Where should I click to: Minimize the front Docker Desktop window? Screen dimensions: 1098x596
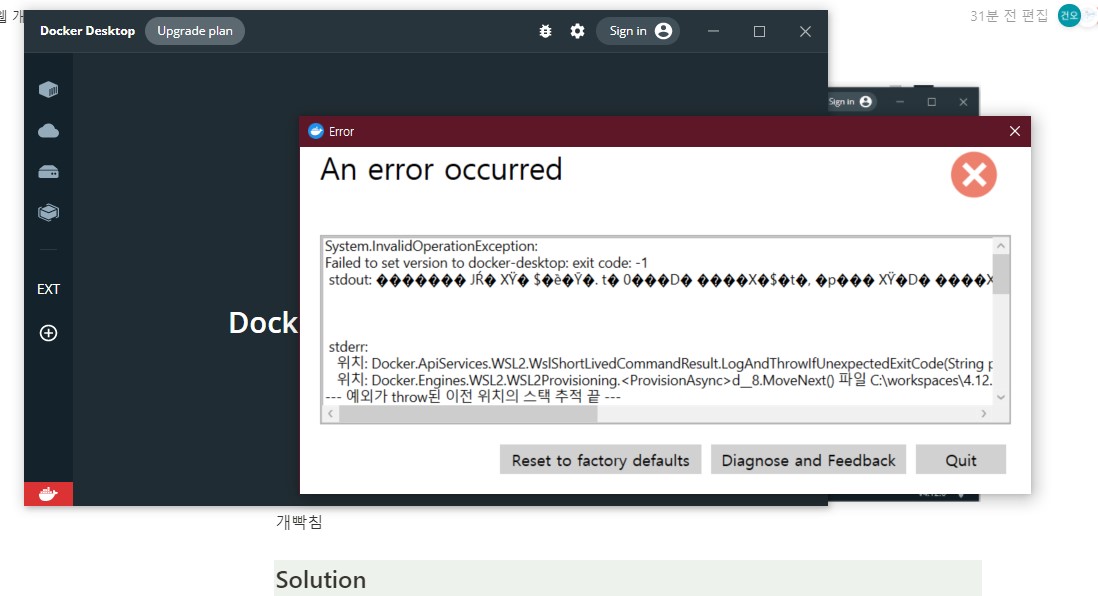[x=713, y=31]
